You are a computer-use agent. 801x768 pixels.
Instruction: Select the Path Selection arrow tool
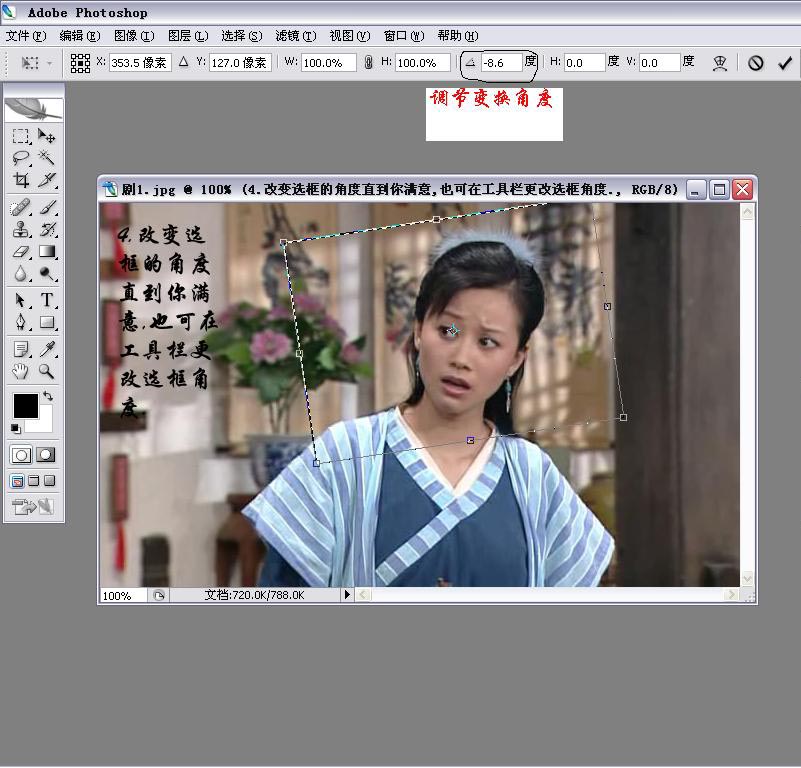tap(21, 300)
